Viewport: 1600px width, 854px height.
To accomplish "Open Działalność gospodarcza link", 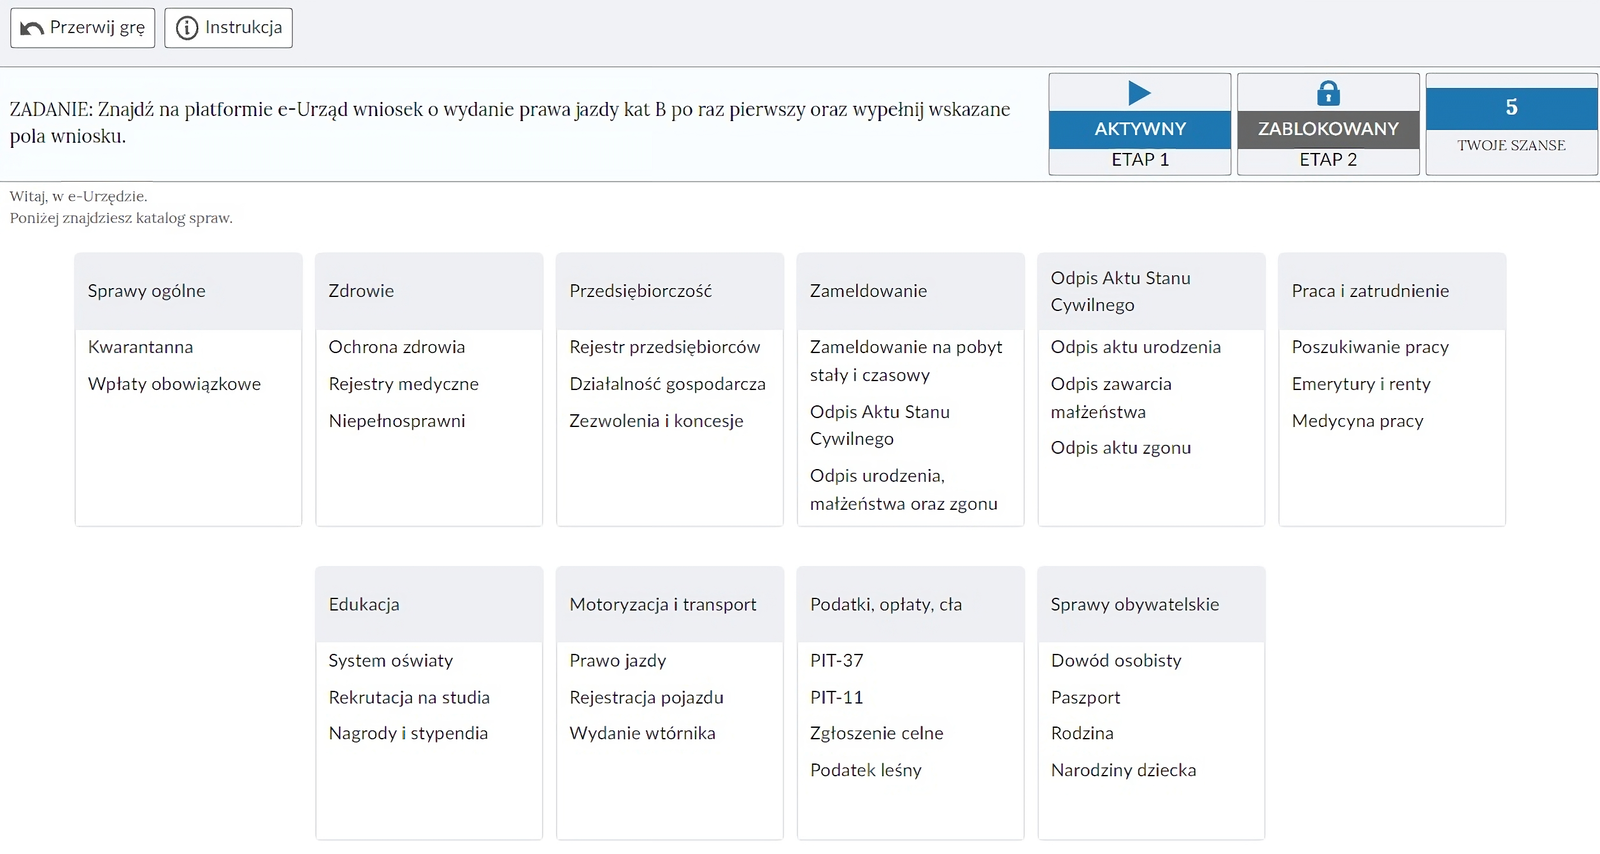I will [667, 384].
